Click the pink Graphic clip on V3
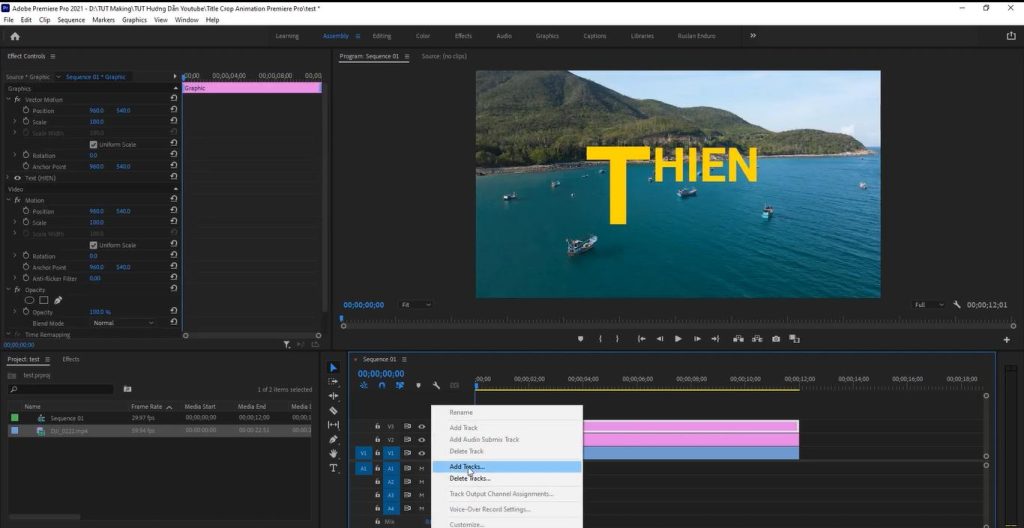1024x528 pixels. pyautogui.click(x=690, y=426)
